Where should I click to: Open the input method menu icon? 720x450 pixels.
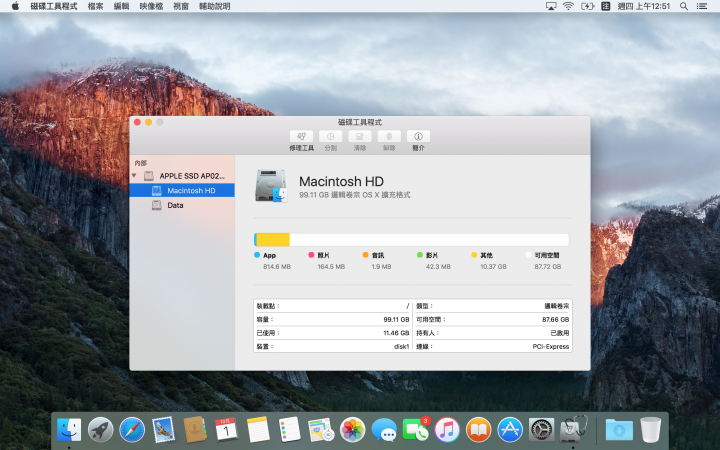[x=606, y=6]
